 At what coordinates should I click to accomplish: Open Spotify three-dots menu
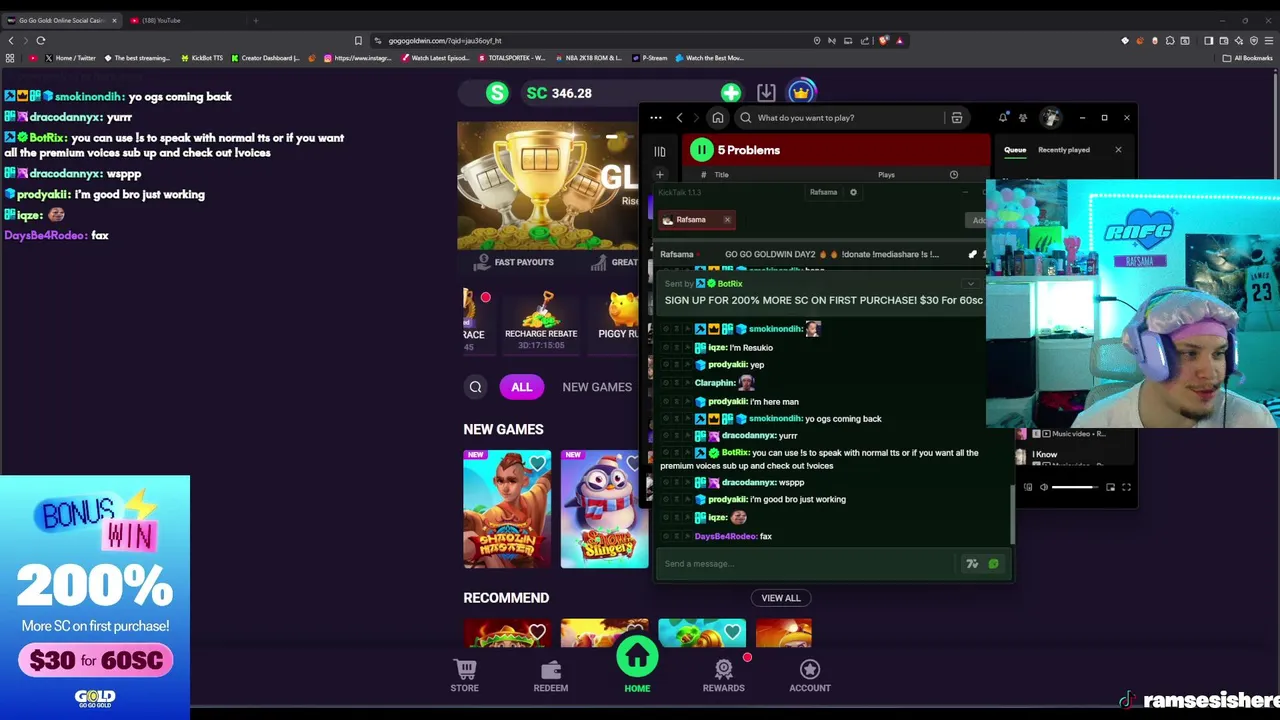click(x=656, y=118)
